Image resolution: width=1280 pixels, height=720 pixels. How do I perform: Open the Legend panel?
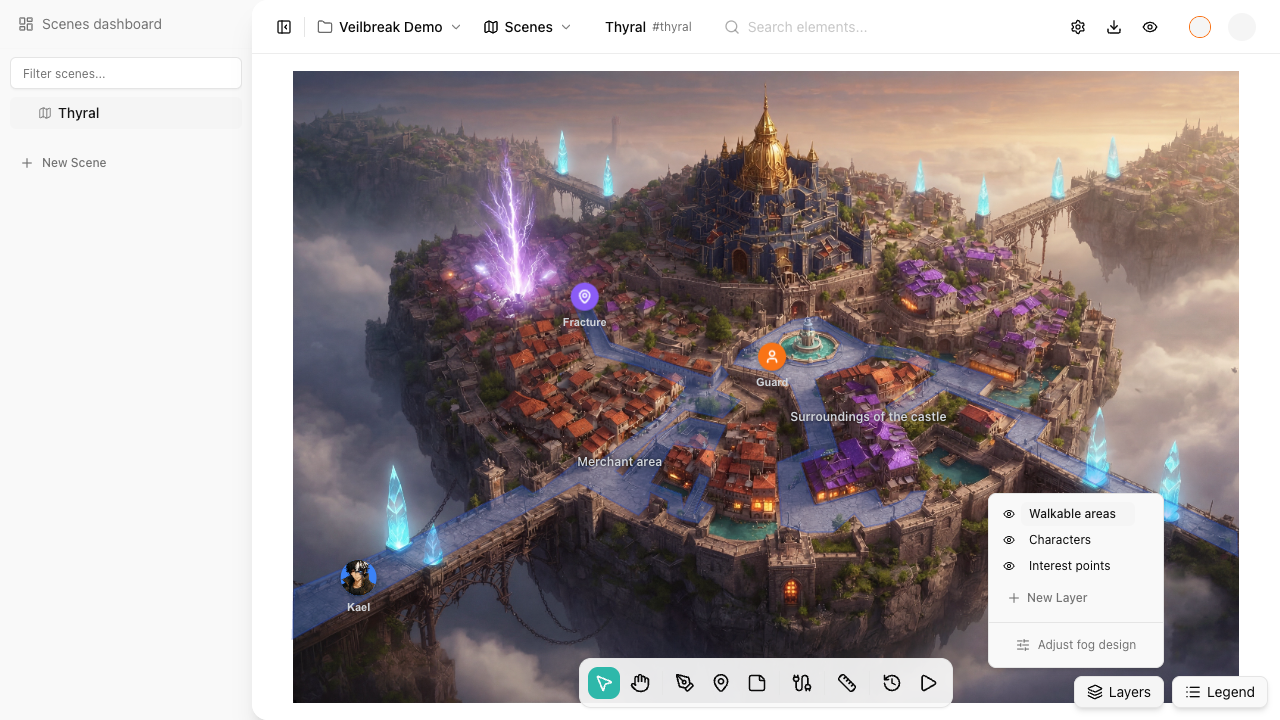tap(1220, 692)
